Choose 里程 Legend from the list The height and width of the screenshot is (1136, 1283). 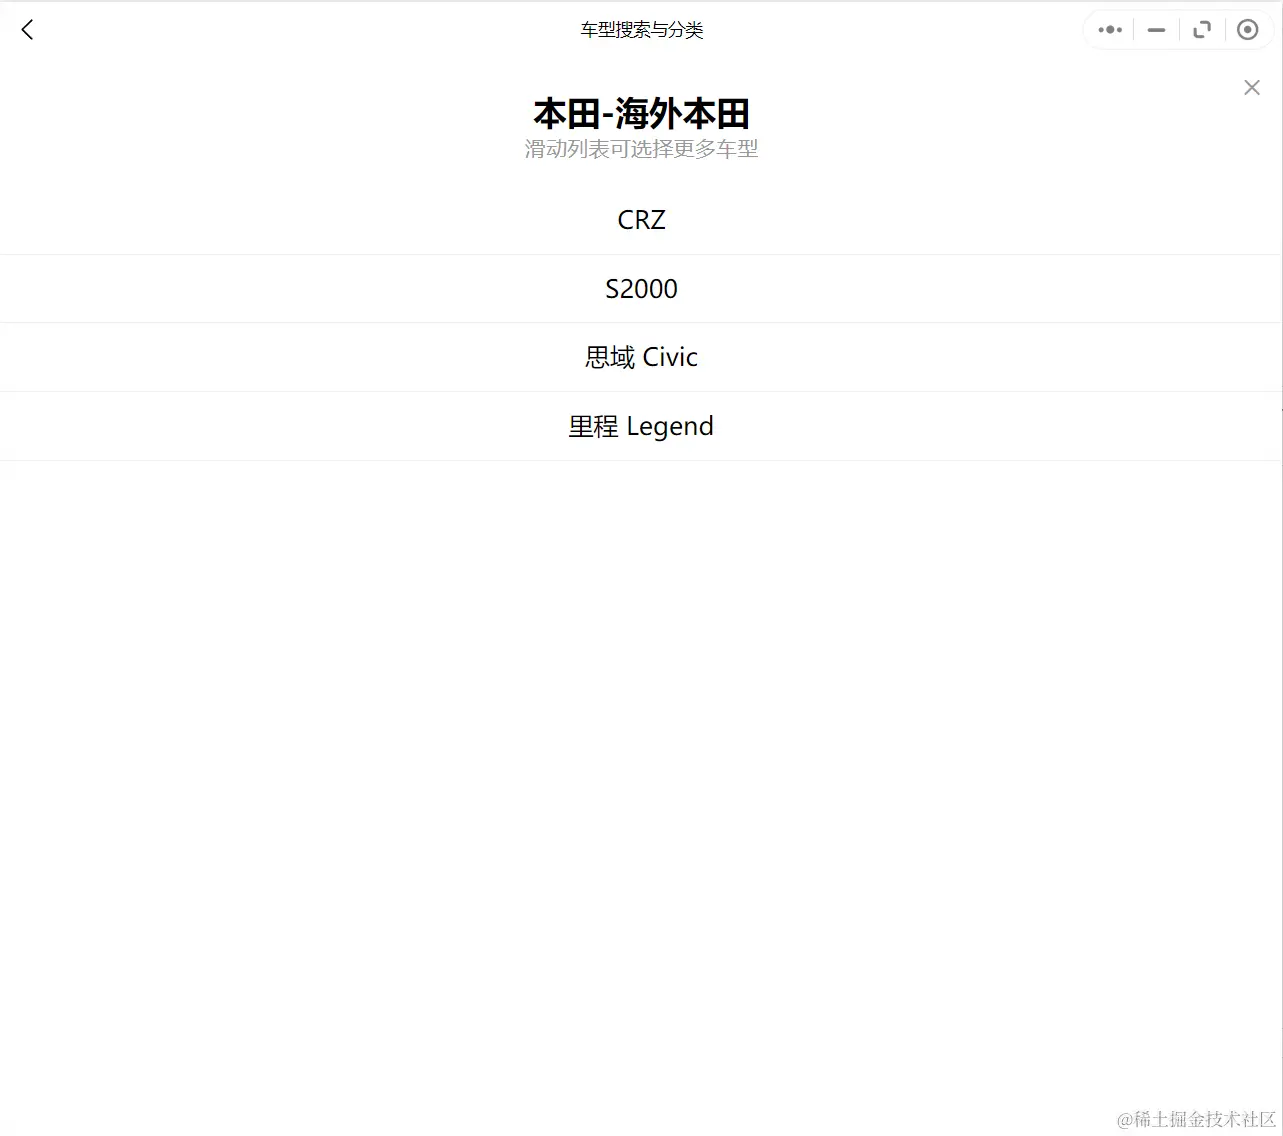[641, 426]
